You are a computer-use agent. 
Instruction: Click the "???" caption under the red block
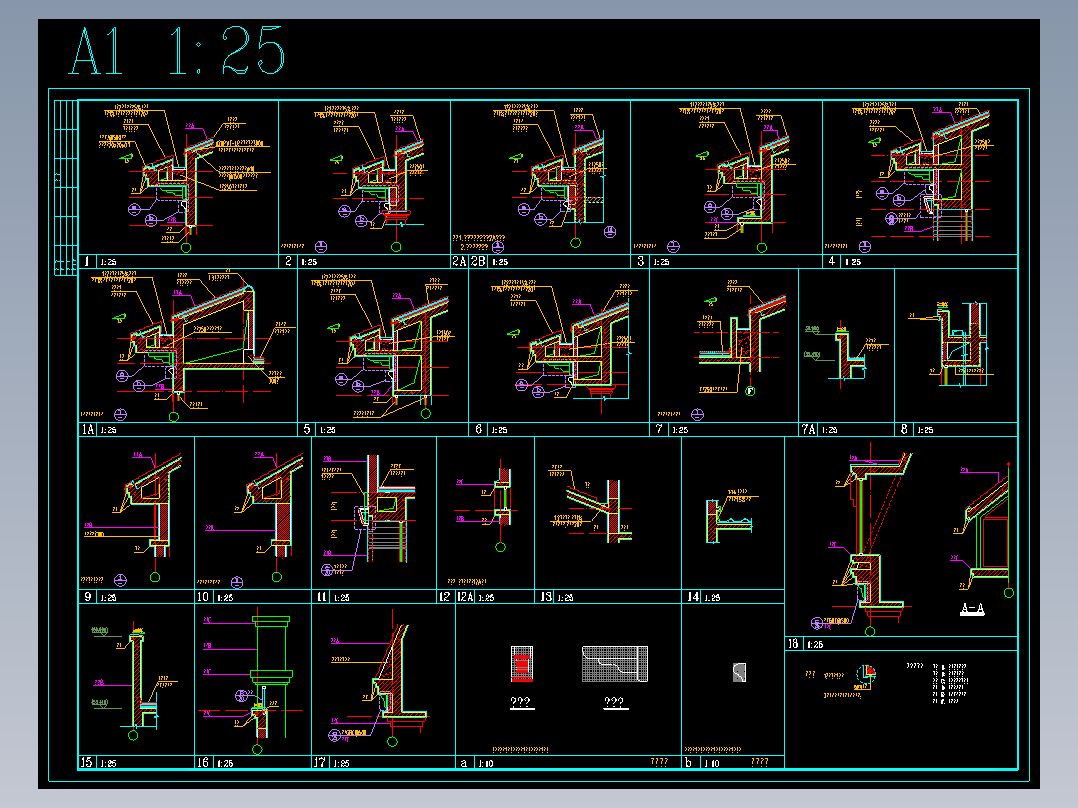(x=520, y=702)
